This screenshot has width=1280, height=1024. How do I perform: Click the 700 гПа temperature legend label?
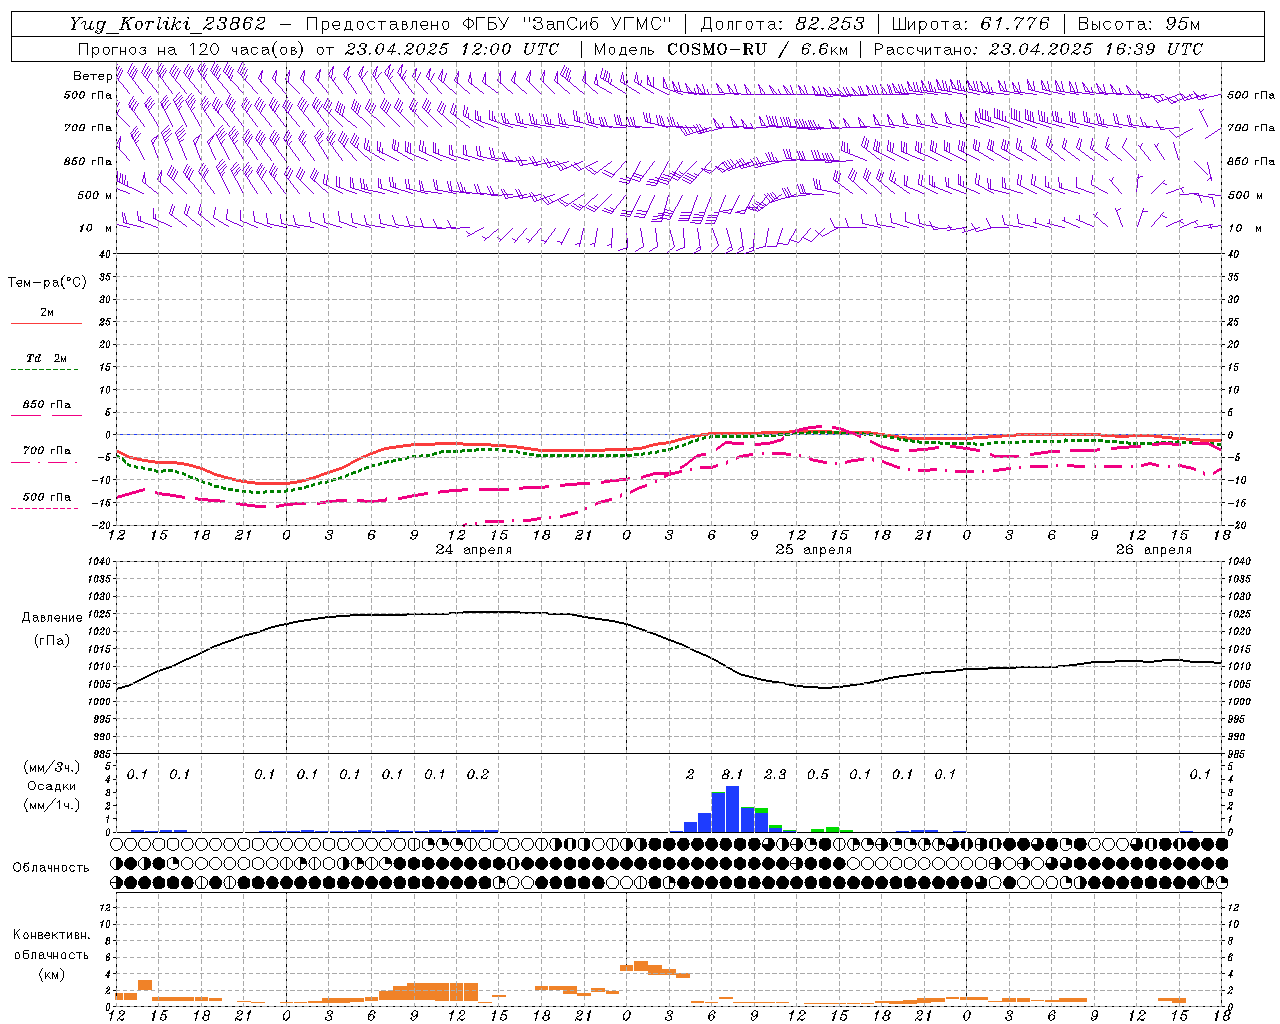point(47,450)
